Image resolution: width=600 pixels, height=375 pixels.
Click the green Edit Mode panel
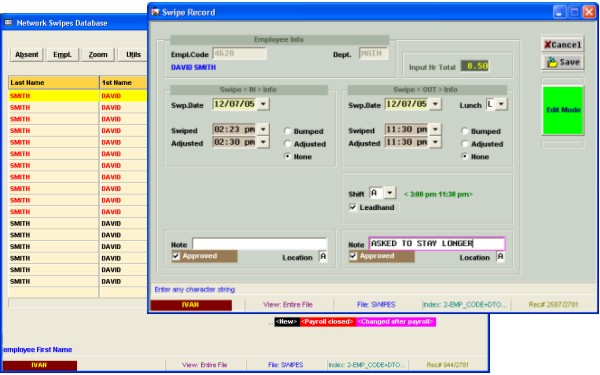pyautogui.click(x=563, y=110)
